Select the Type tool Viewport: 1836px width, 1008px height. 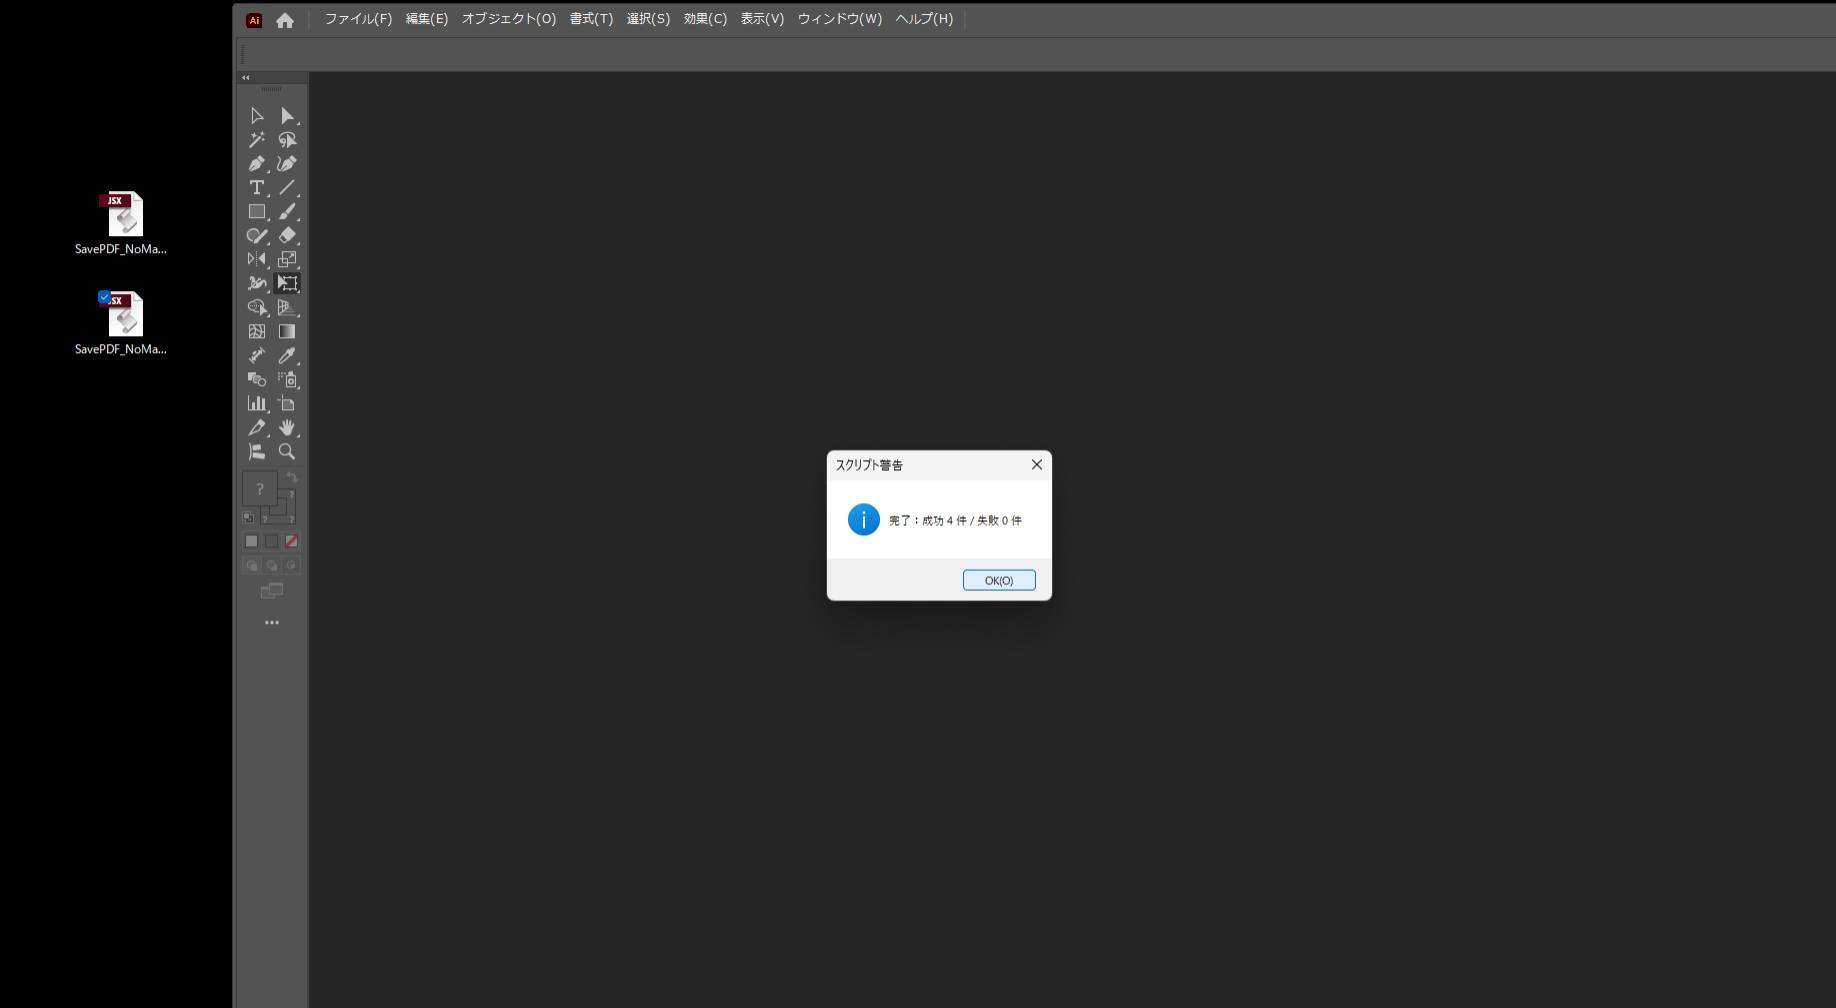click(x=256, y=188)
